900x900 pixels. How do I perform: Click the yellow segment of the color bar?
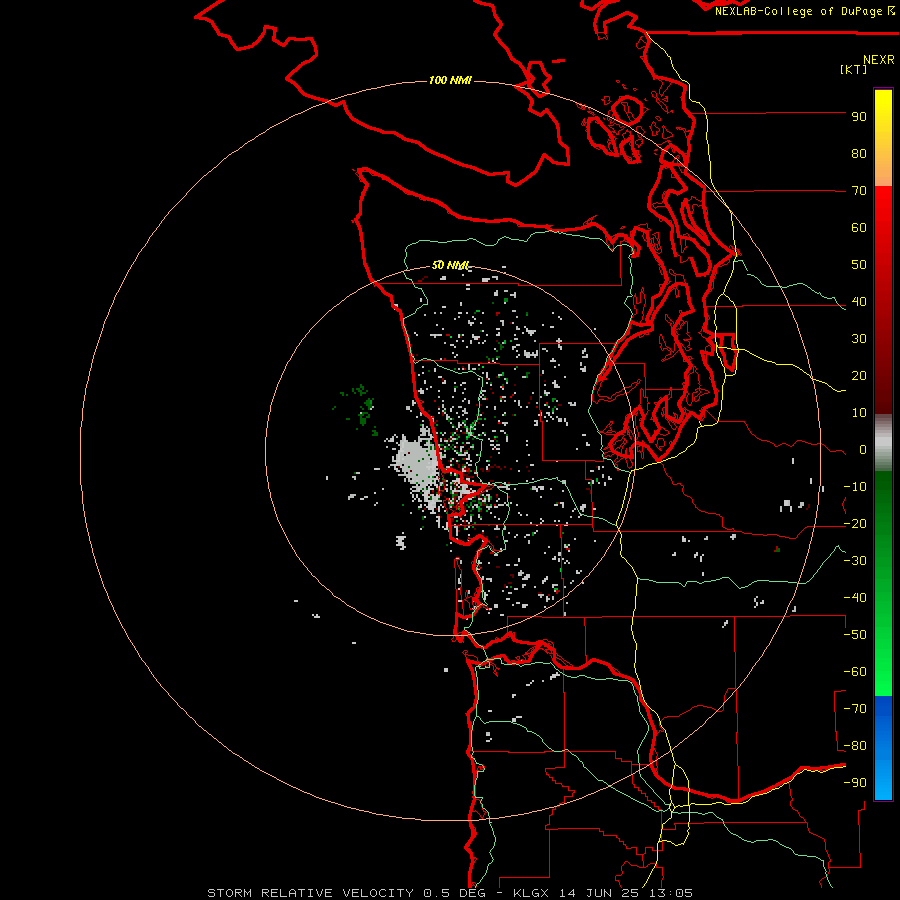[883, 138]
